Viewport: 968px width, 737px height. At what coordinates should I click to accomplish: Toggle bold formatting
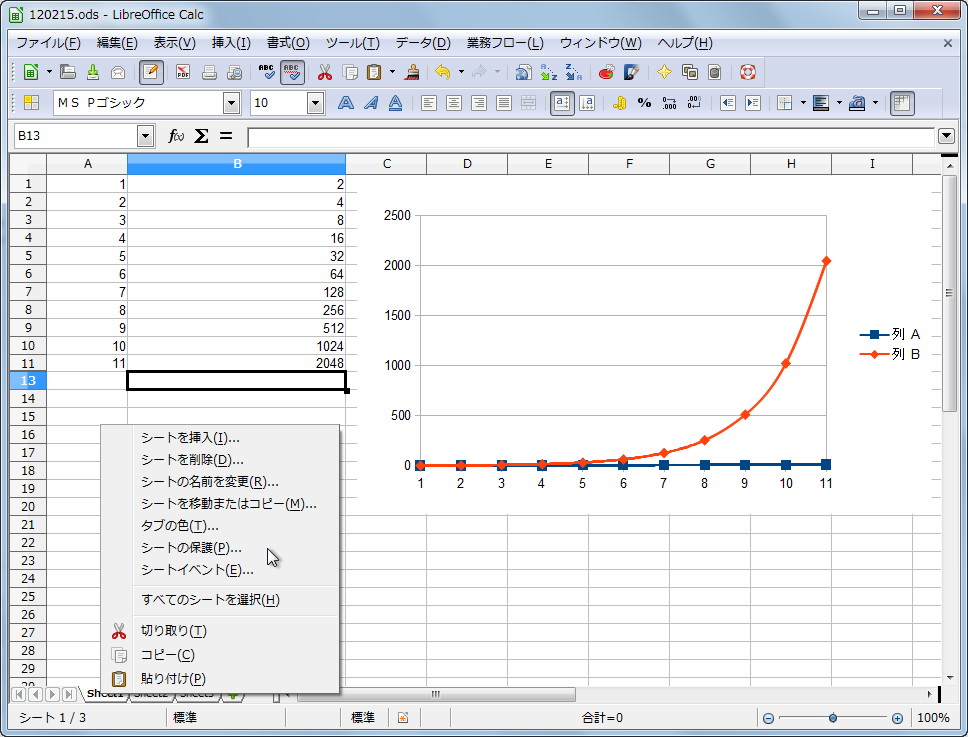tap(346, 102)
